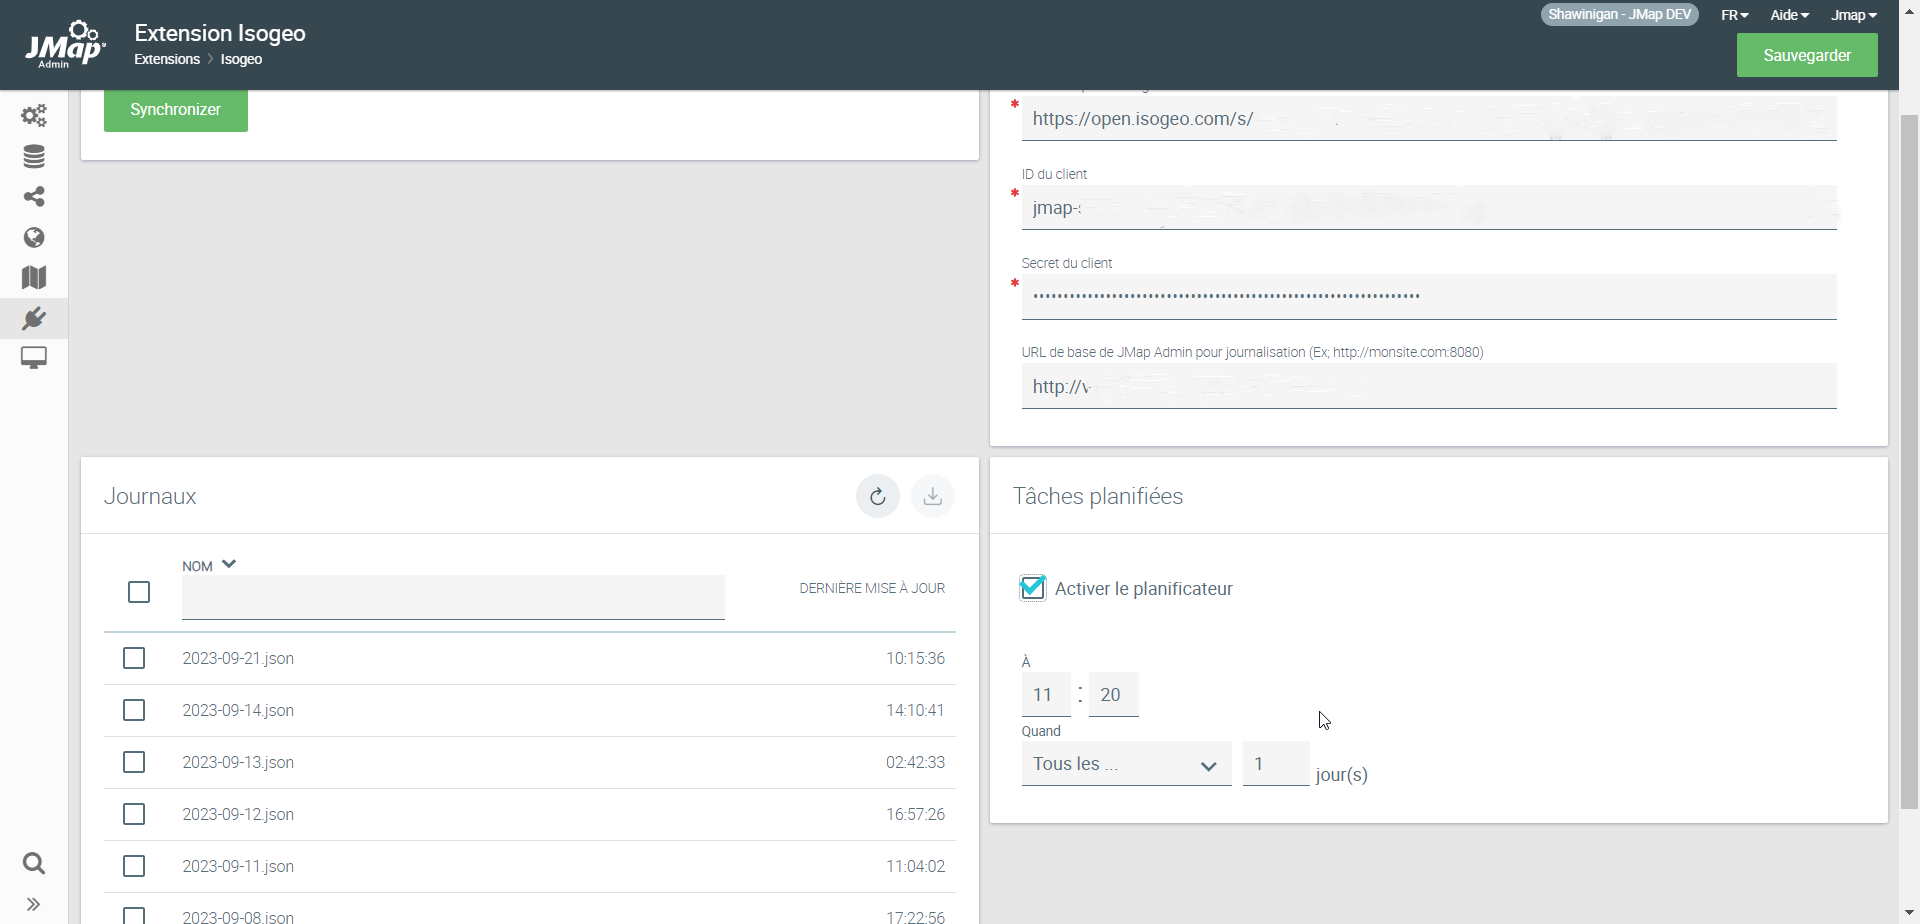
Task: Click the 2023-09-21.json file name
Action: click(x=238, y=658)
